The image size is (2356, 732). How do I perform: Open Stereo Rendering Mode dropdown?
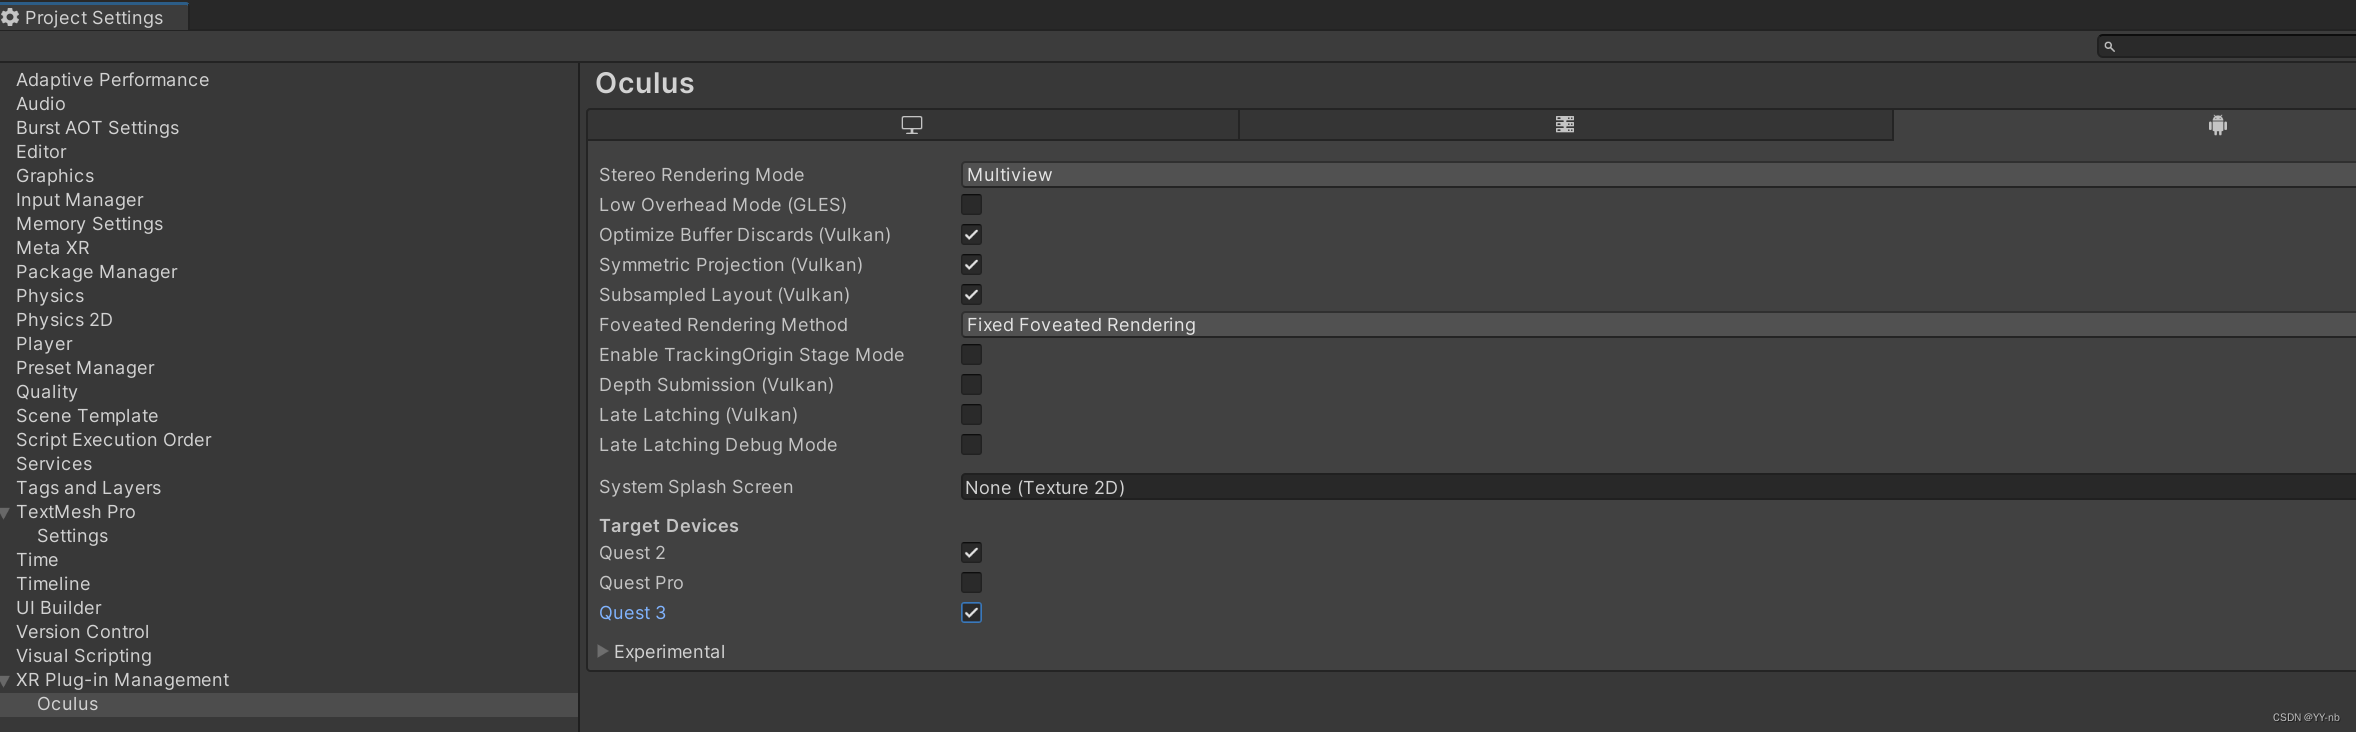(1658, 175)
